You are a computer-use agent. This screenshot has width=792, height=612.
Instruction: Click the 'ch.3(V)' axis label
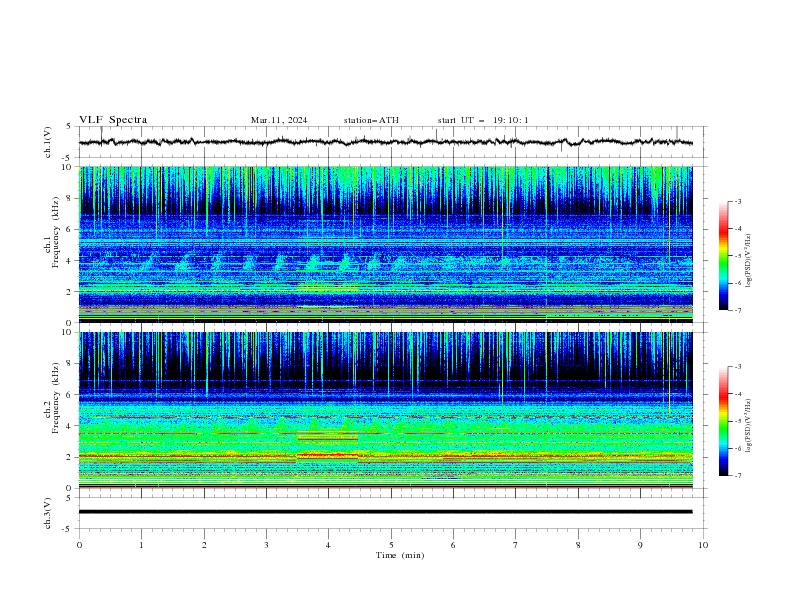[x=48, y=513]
